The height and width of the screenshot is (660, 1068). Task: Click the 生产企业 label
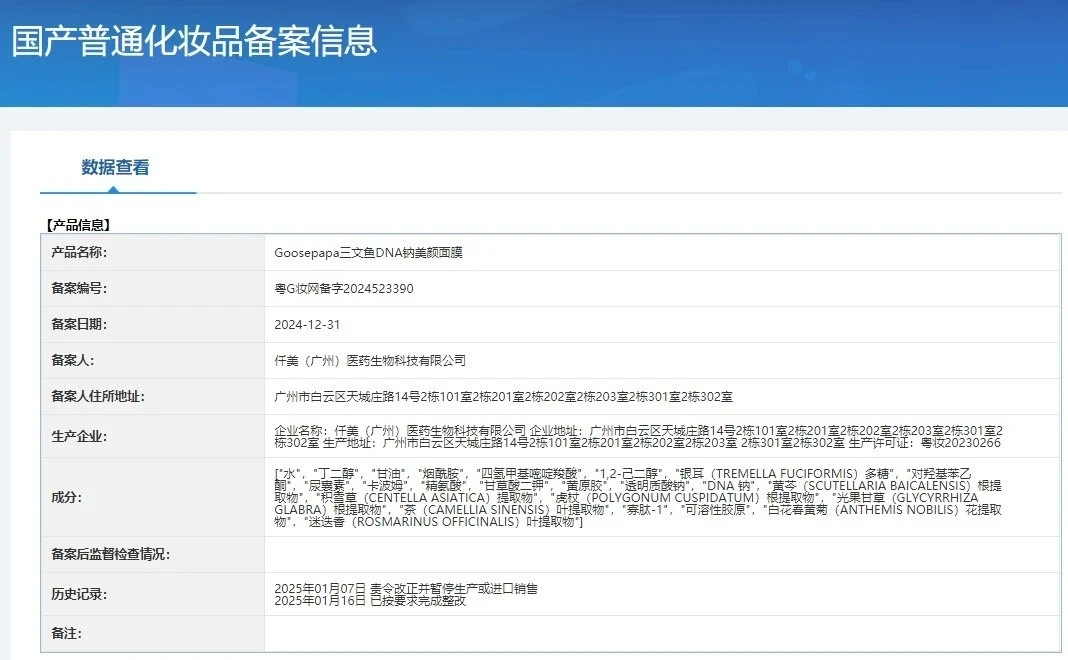[79, 437]
